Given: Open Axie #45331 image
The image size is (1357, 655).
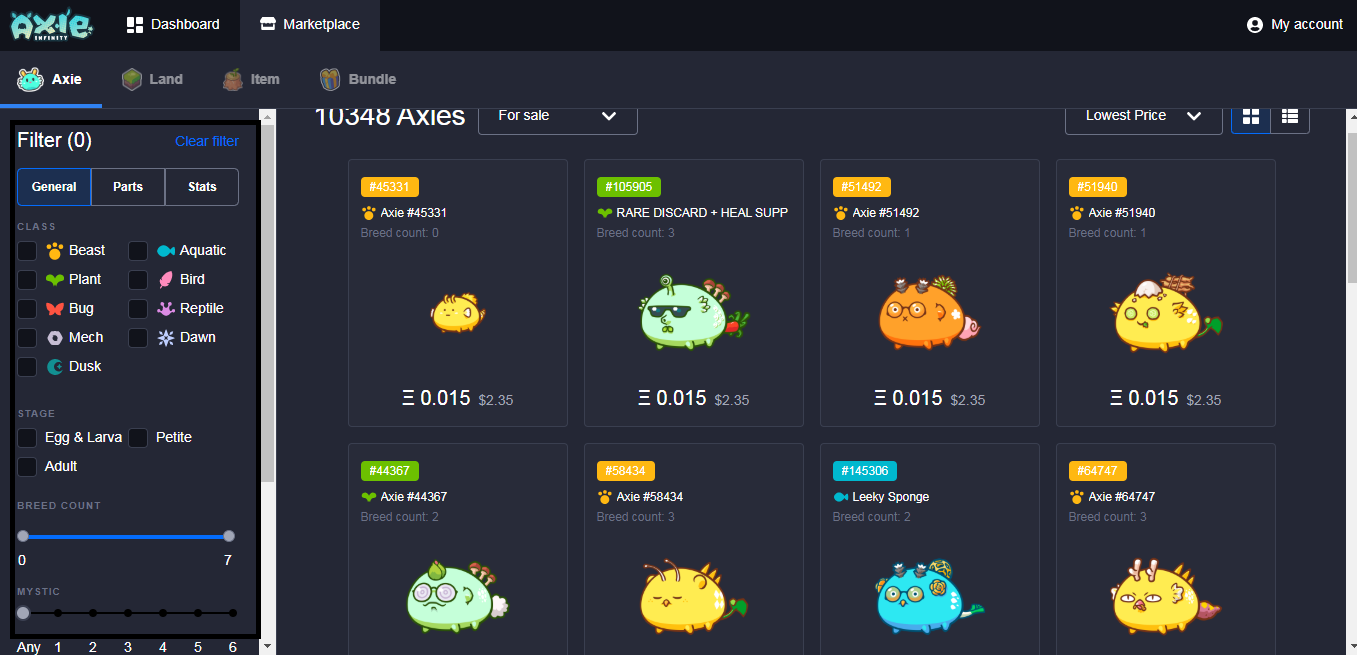Looking at the screenshot, I should point(458,313).
